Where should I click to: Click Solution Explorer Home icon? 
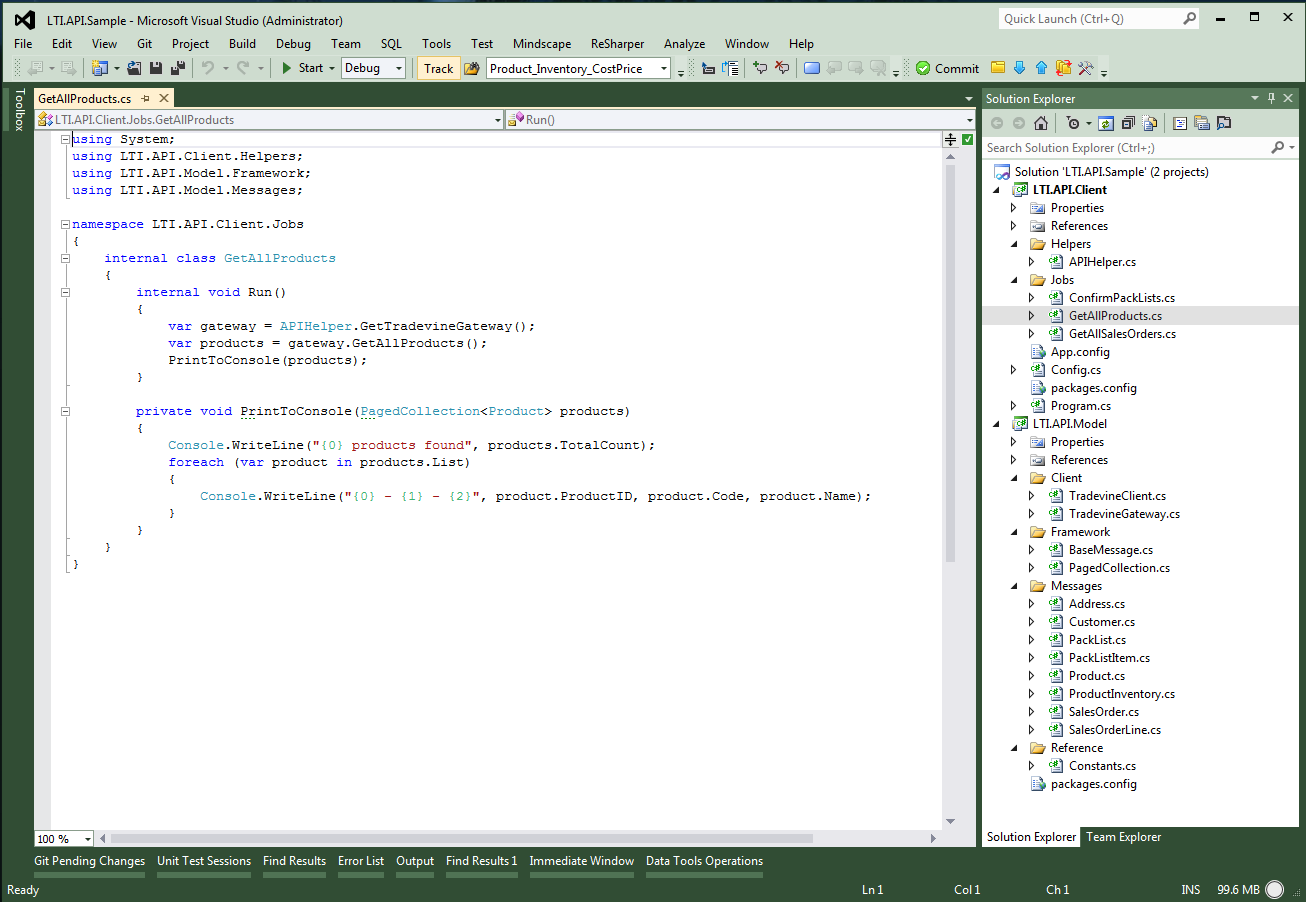pos(1041,123)
